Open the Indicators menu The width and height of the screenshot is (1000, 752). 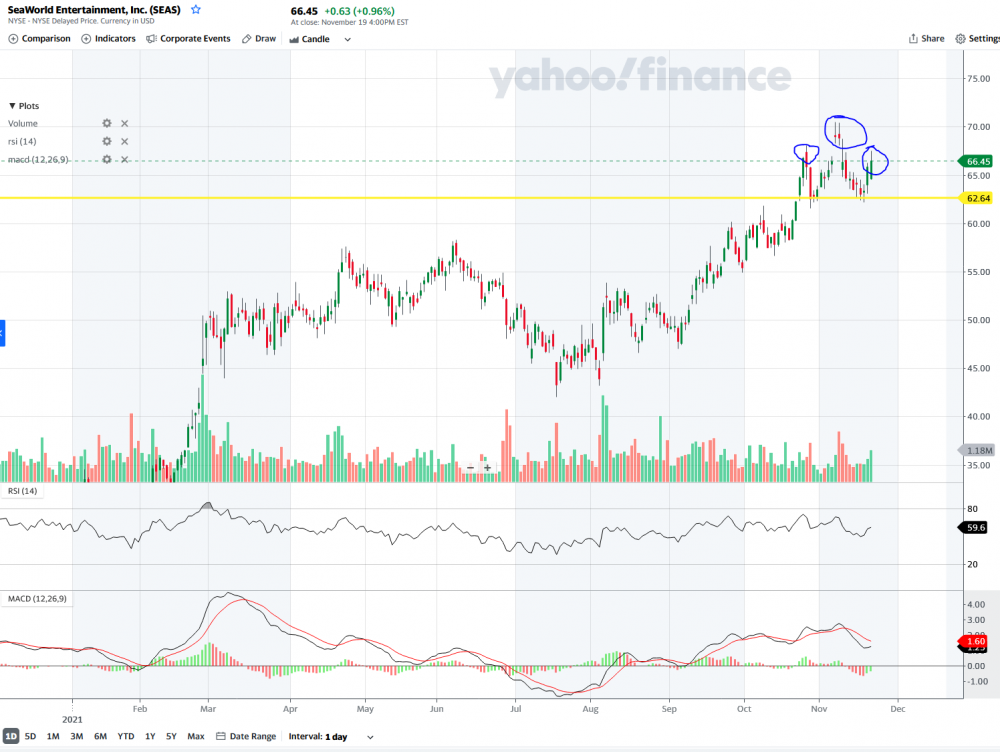[108, 39]
